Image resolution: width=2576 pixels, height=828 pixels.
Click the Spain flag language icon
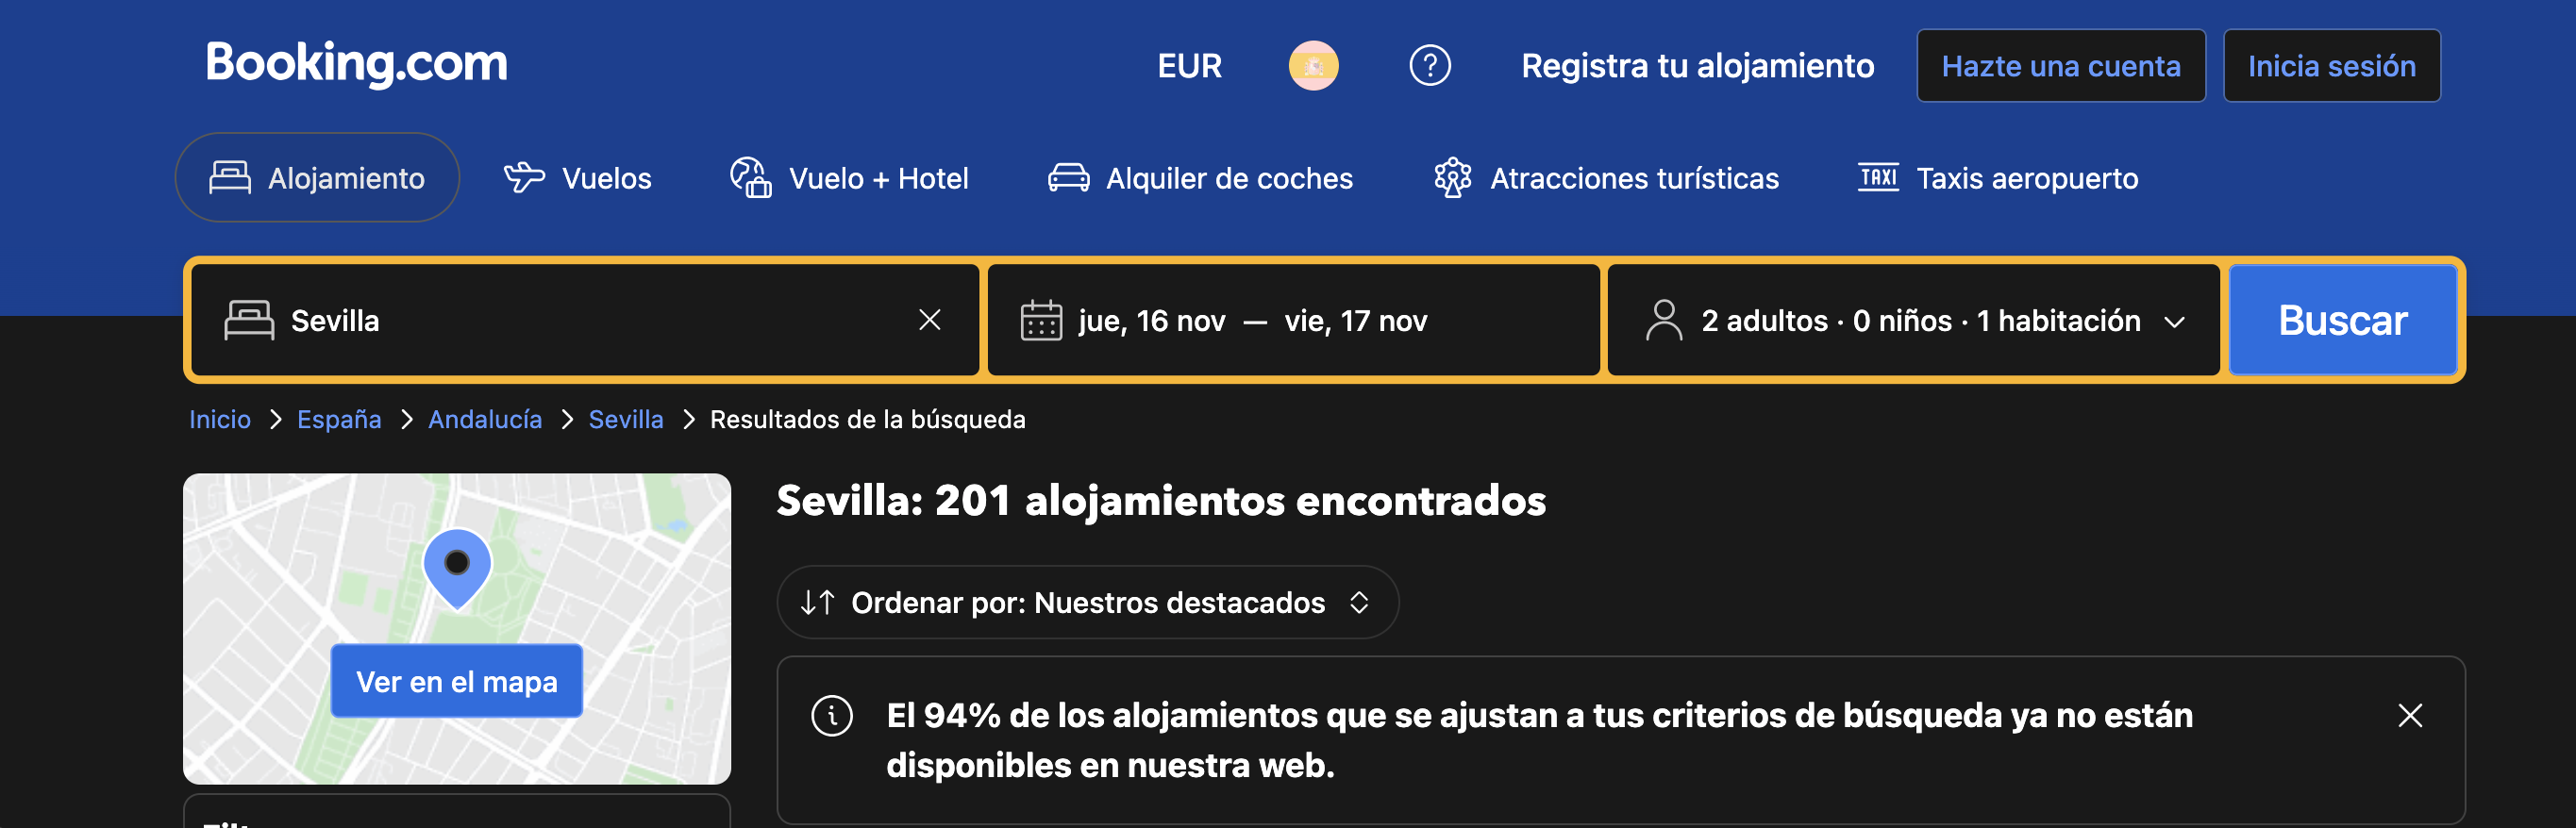coord(1313,66)
